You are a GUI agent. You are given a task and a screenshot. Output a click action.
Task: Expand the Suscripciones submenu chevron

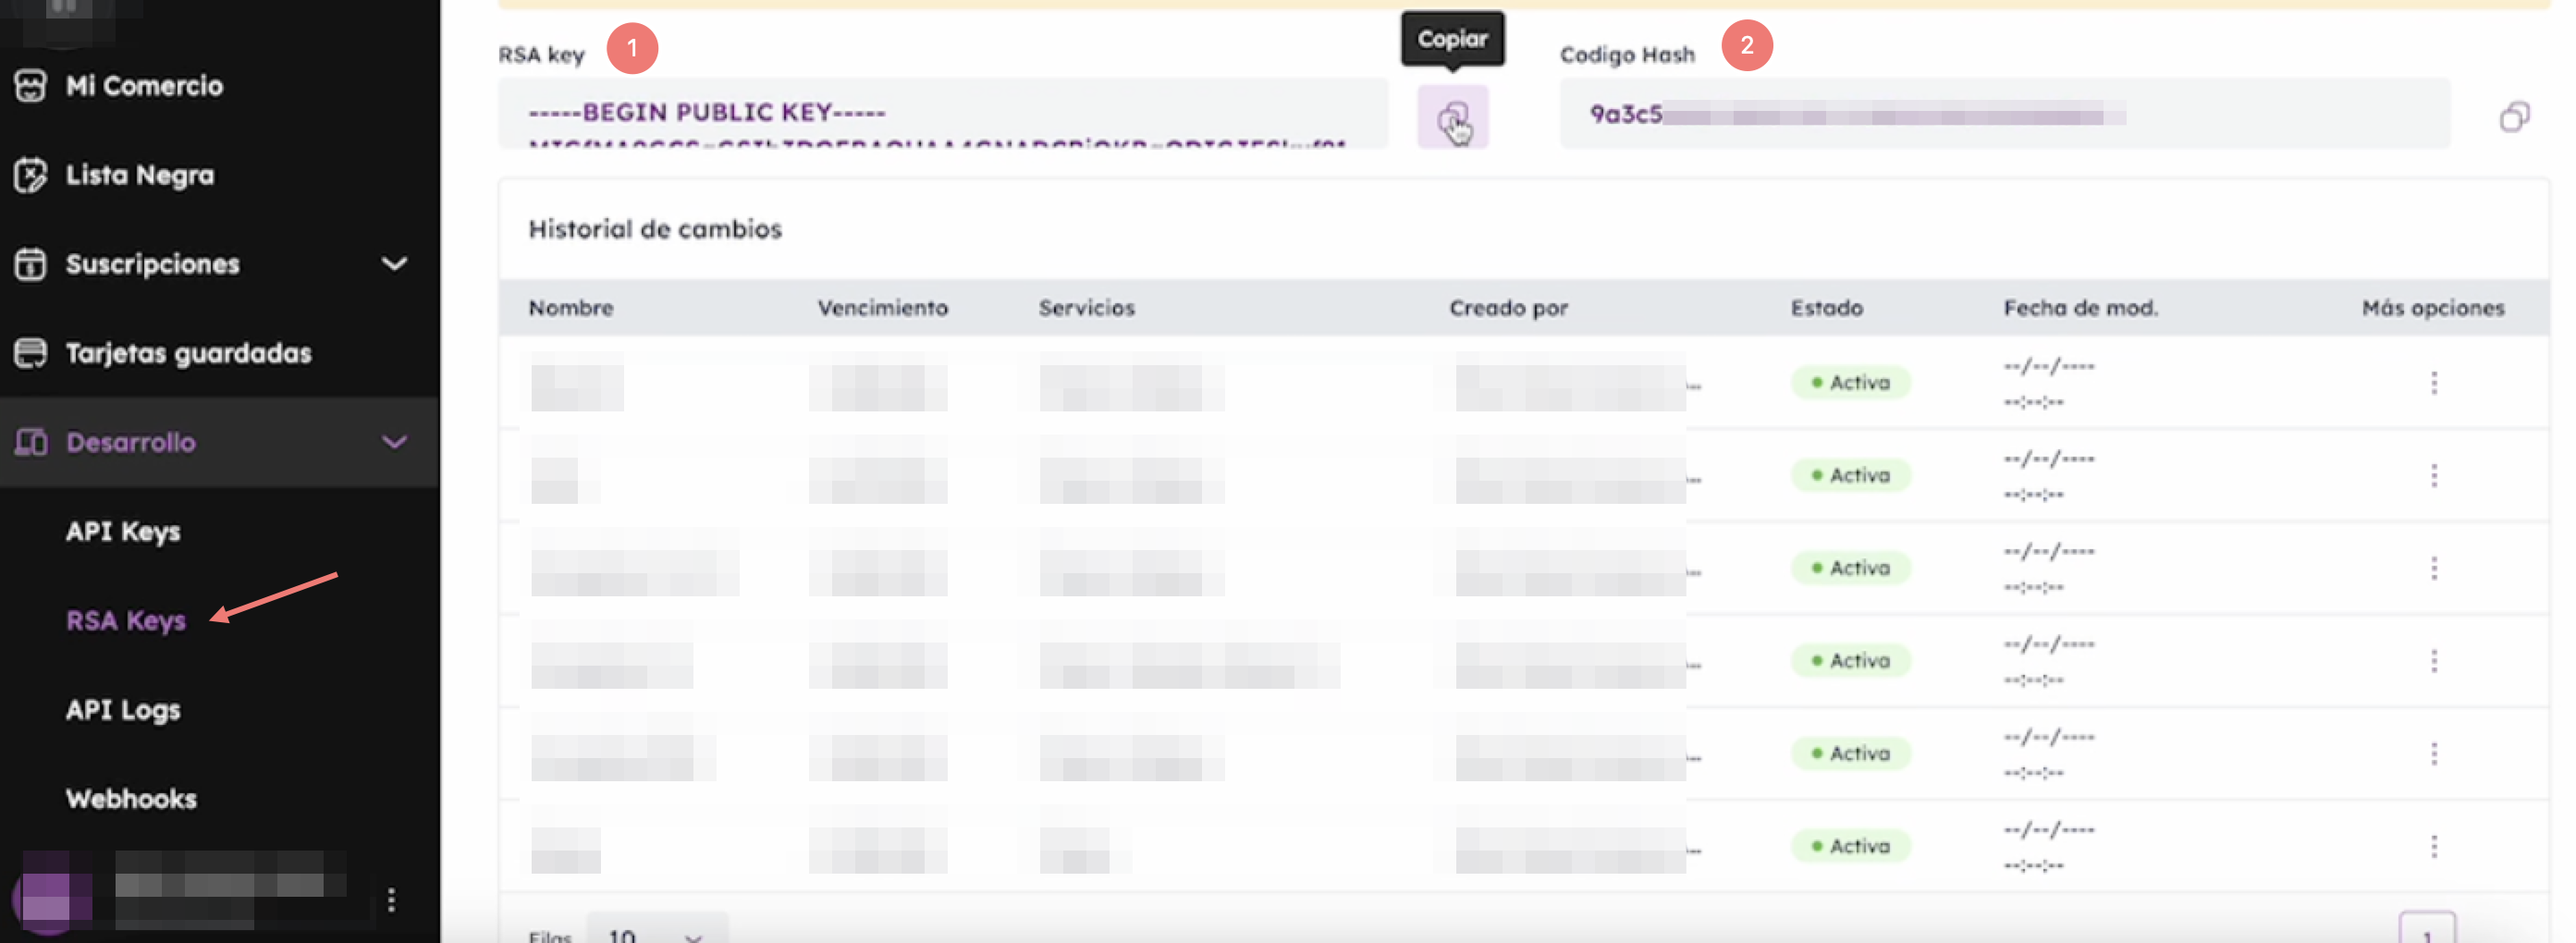[x=395, y=264]
